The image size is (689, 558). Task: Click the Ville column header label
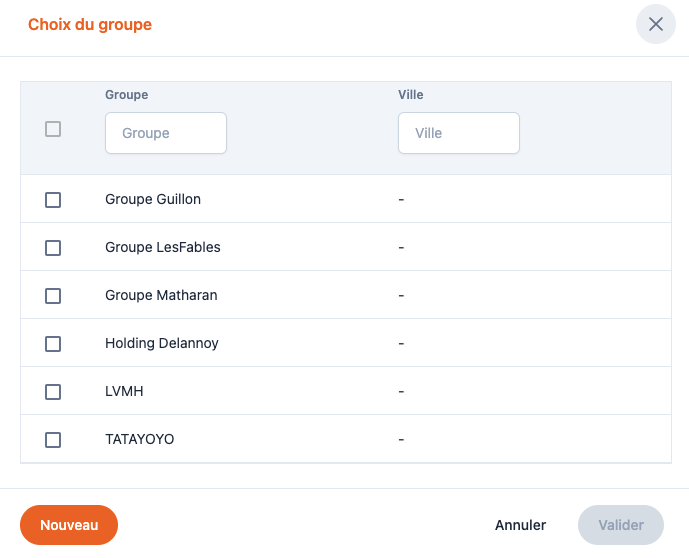point(411,95)
